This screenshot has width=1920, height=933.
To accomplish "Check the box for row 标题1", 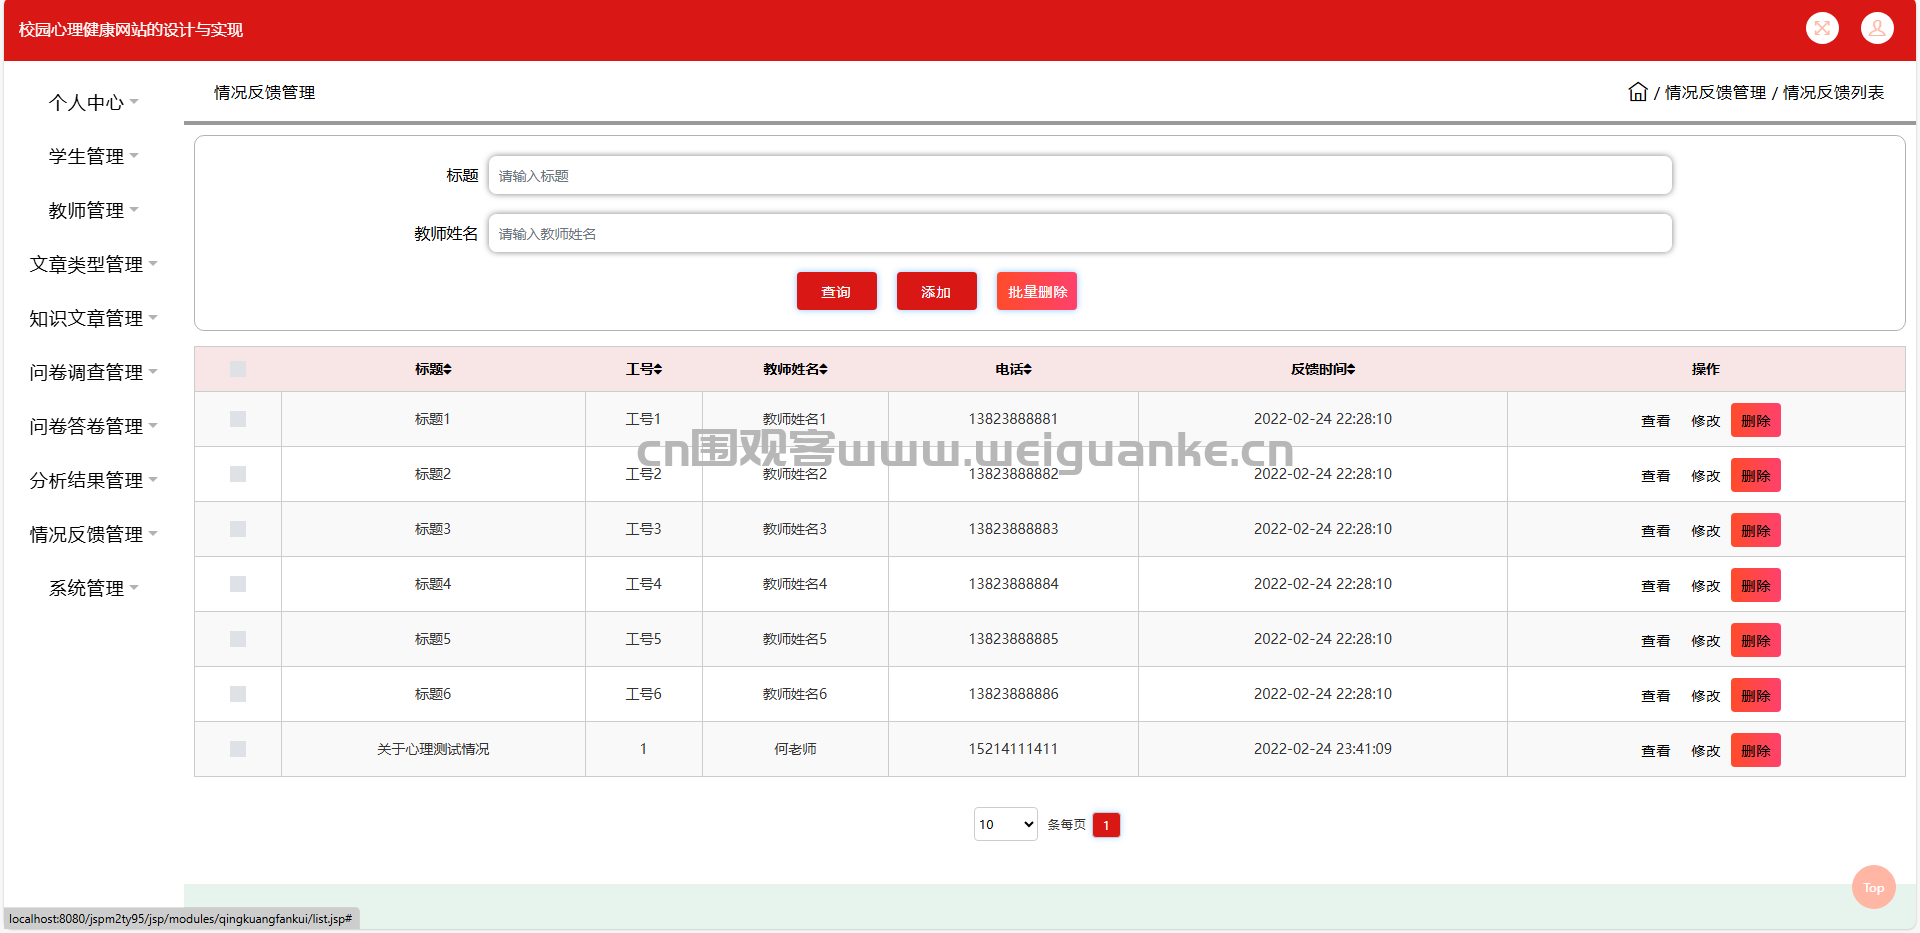I will (x=238, y=419).
